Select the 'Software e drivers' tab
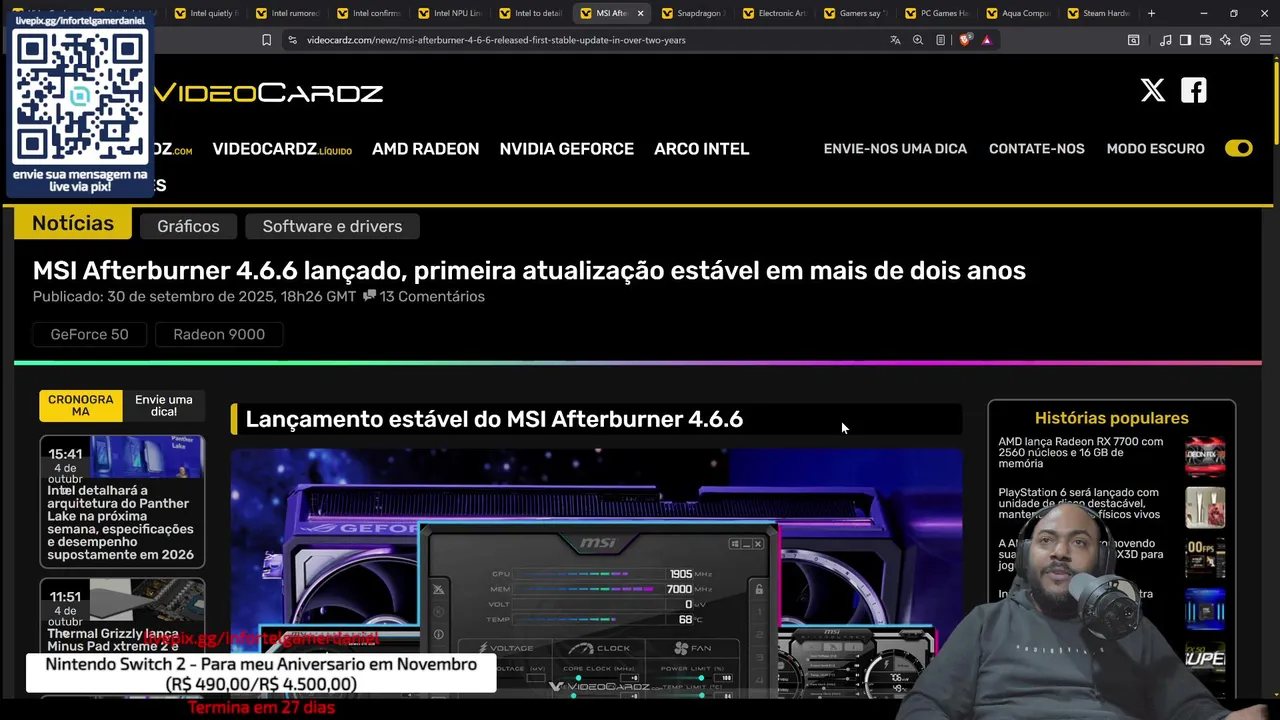Screen dimensions: 1280x720 [332, 226]
